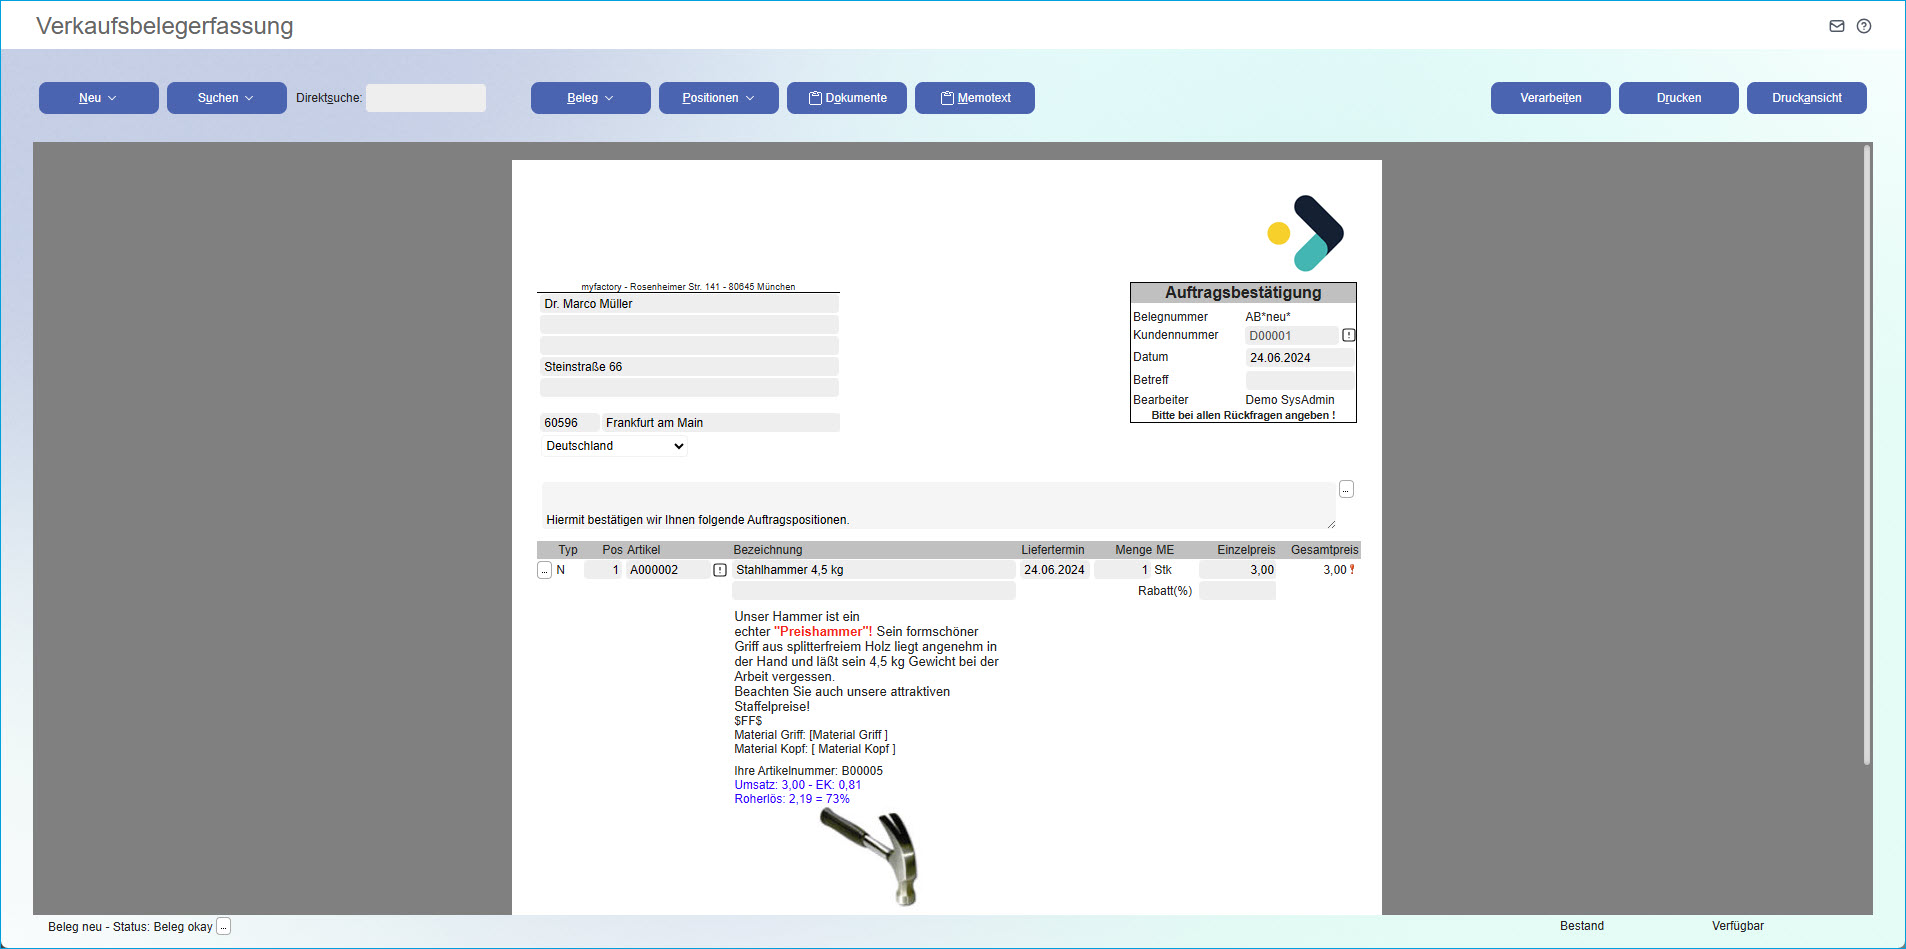Click the intro text area
The height and width of the screenshot is (949, 1906).
pyautogui.click(x=939, y=505)
